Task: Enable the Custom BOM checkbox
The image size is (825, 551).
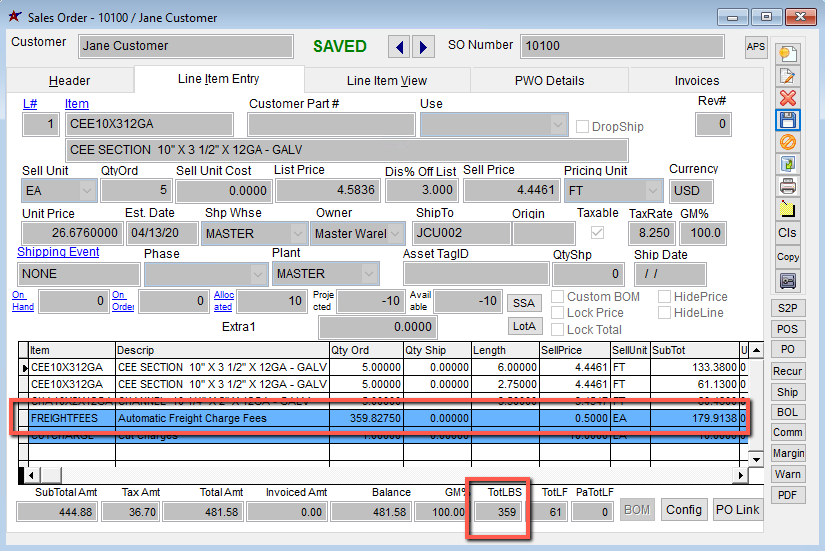Action: point(557,297)
